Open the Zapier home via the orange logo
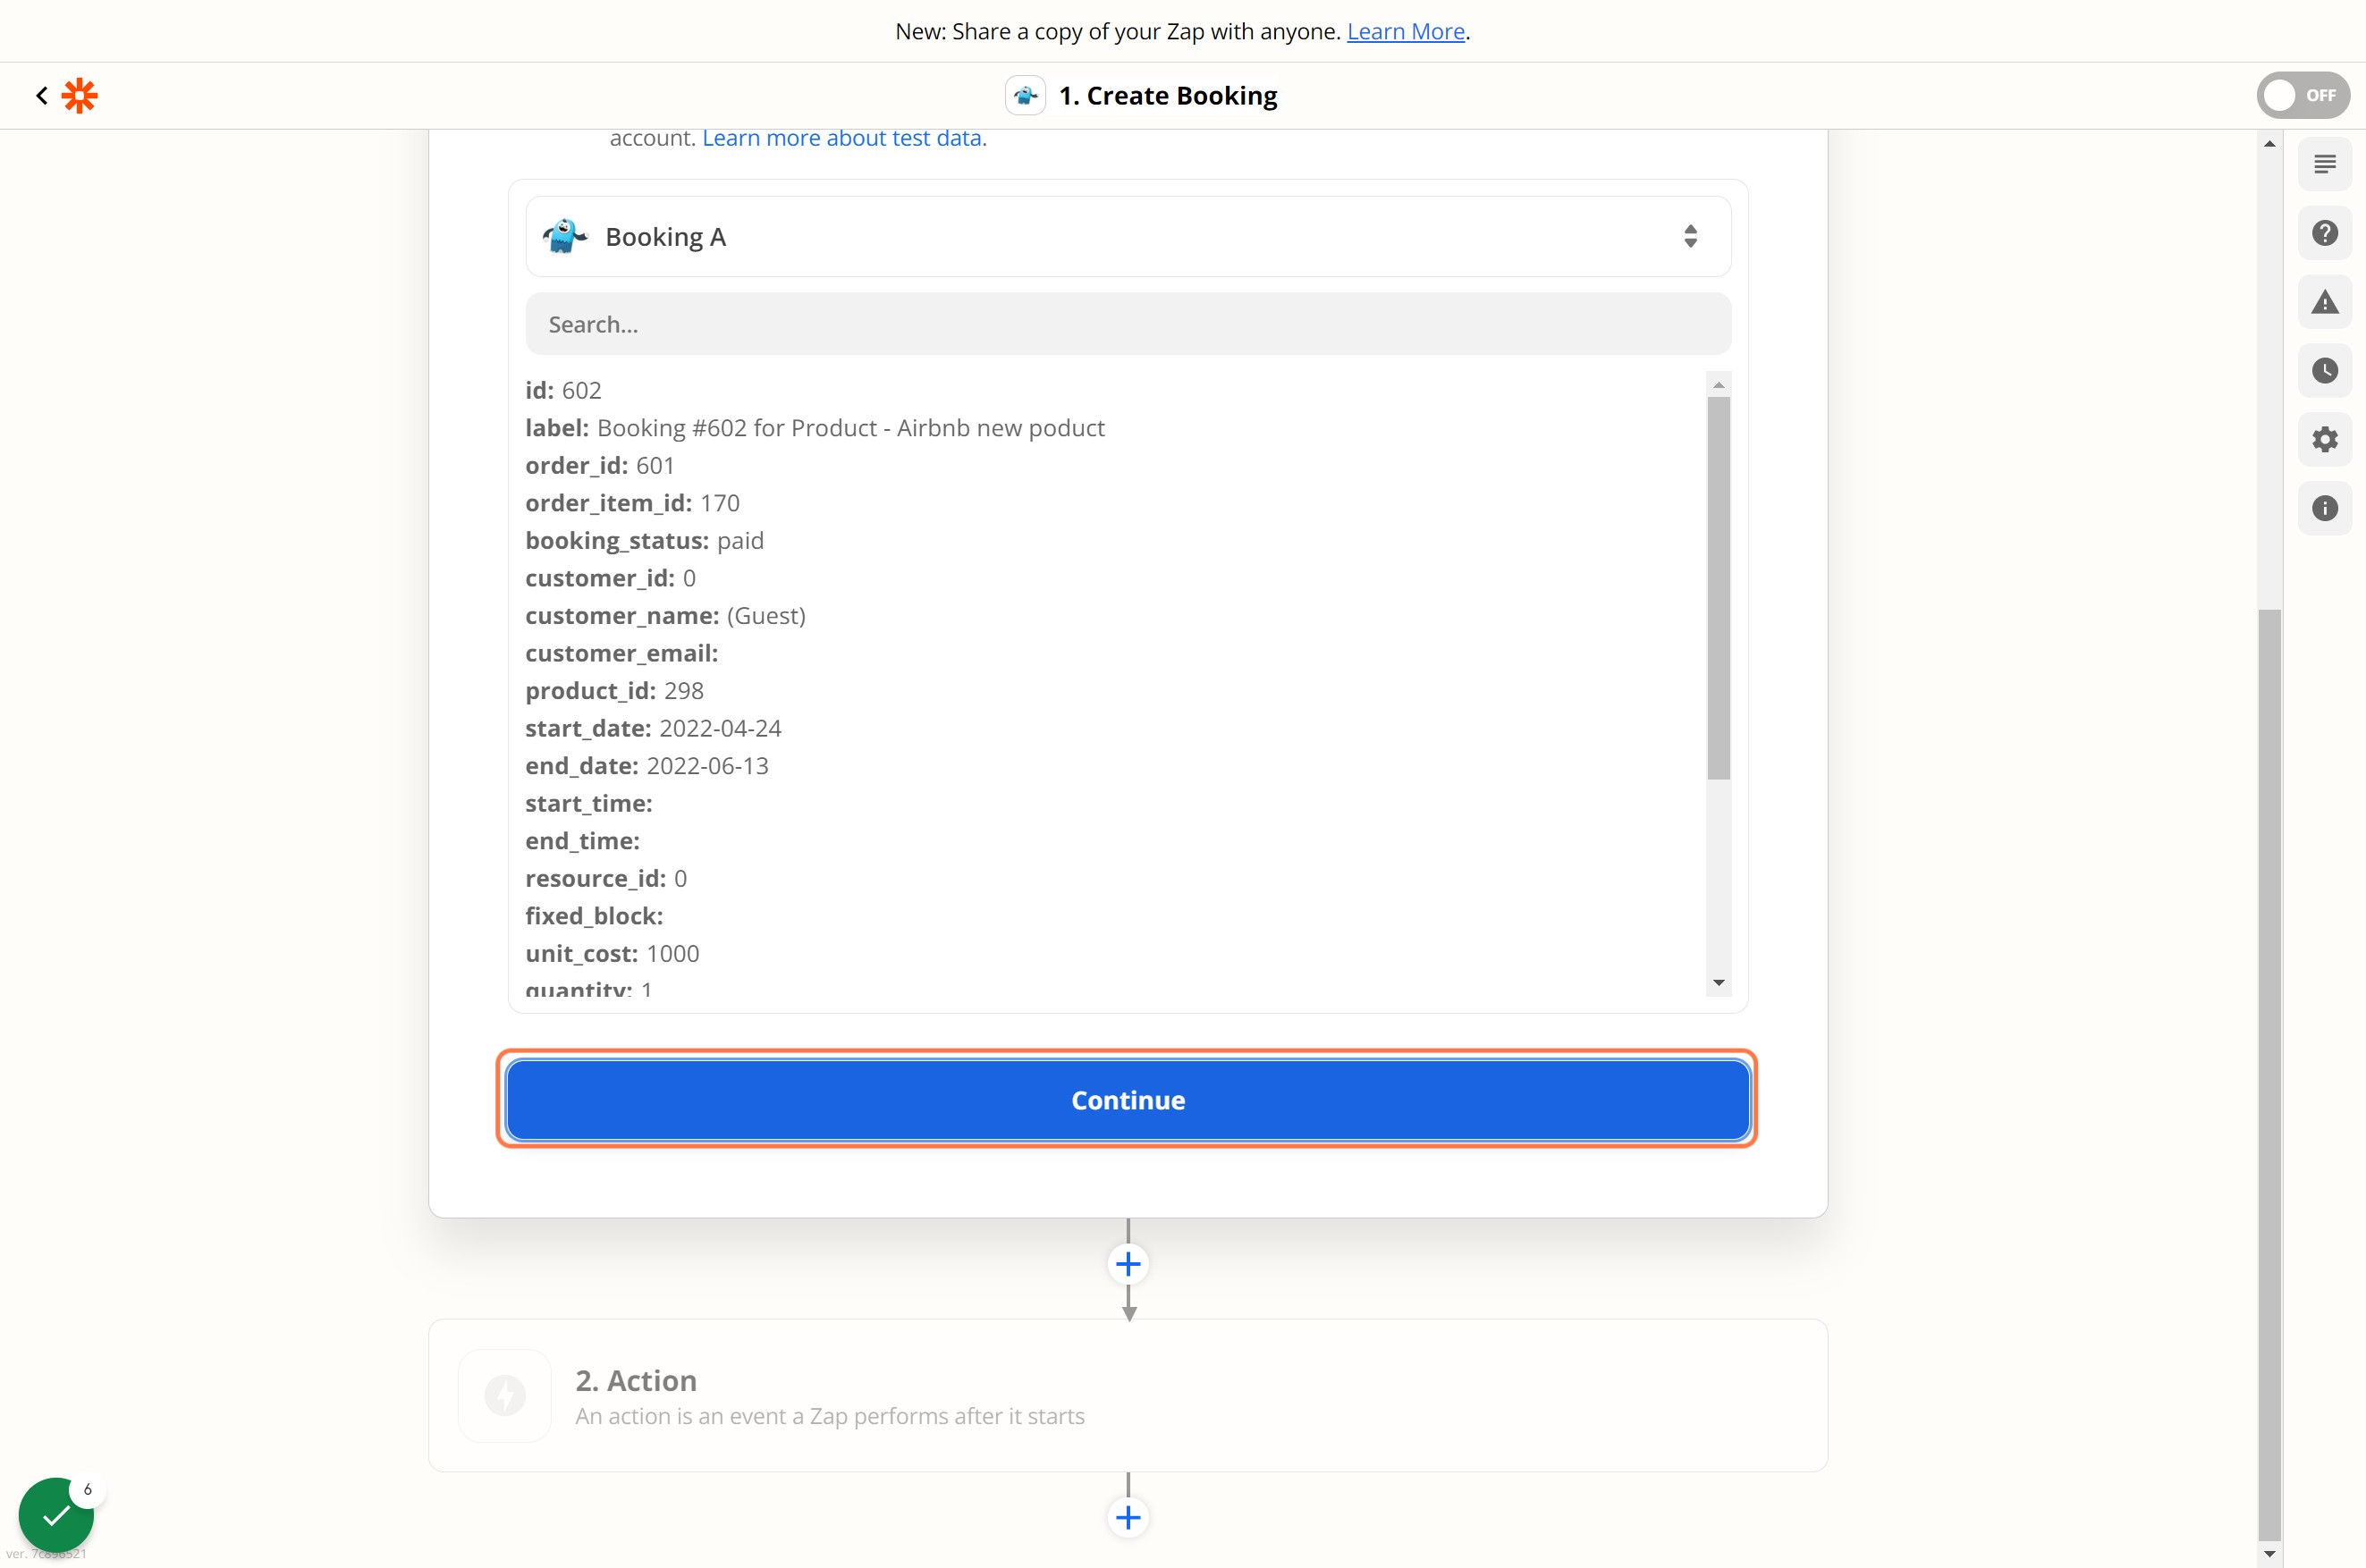2366x1568 pixels. (80, 95)
